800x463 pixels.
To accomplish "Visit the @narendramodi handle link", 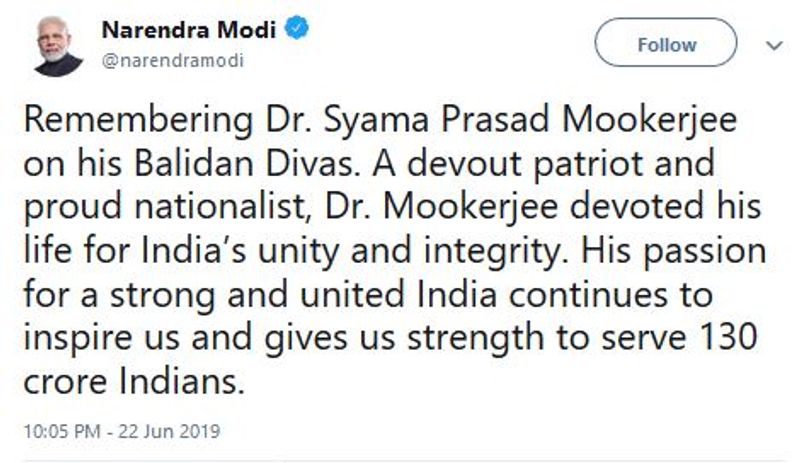I will pyautogui.click(x=173, y=60).
